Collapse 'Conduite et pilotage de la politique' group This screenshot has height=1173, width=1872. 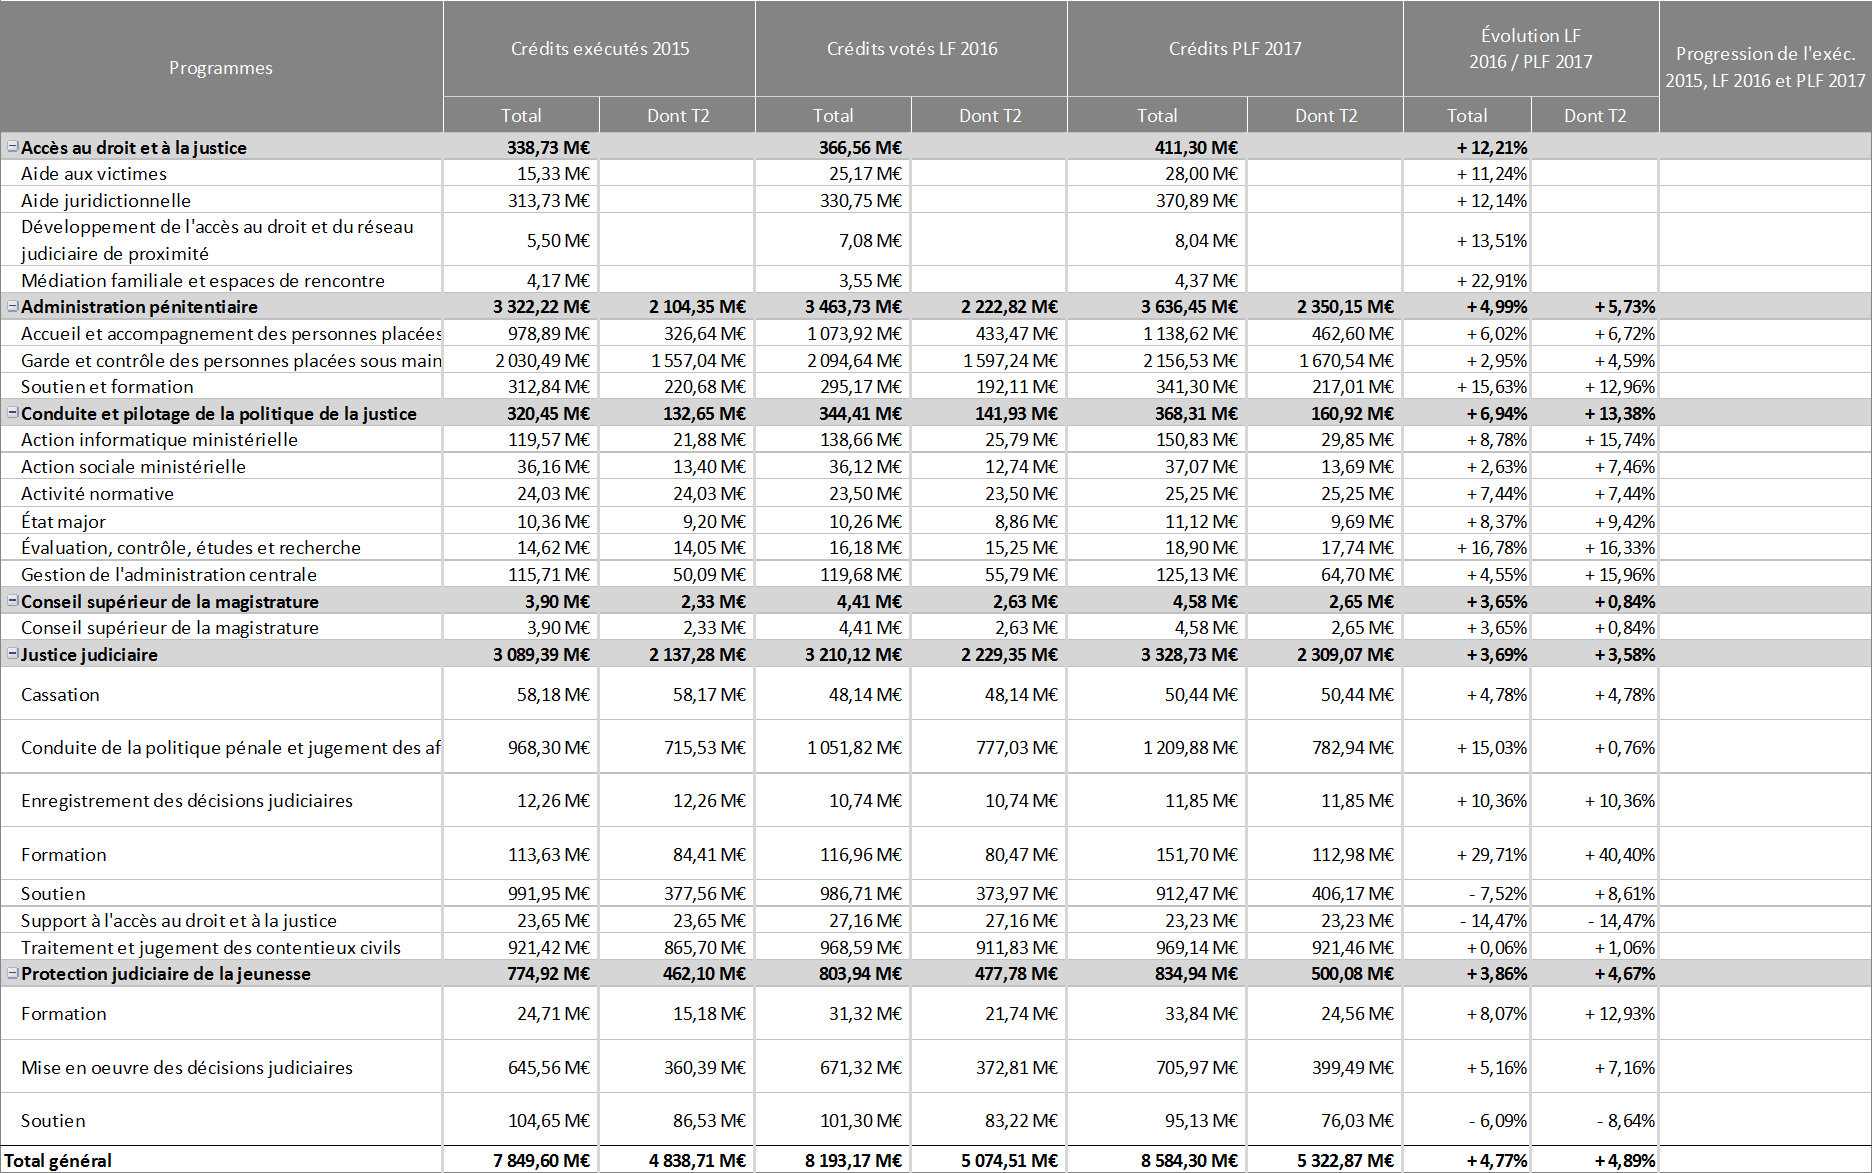point(12,413)
